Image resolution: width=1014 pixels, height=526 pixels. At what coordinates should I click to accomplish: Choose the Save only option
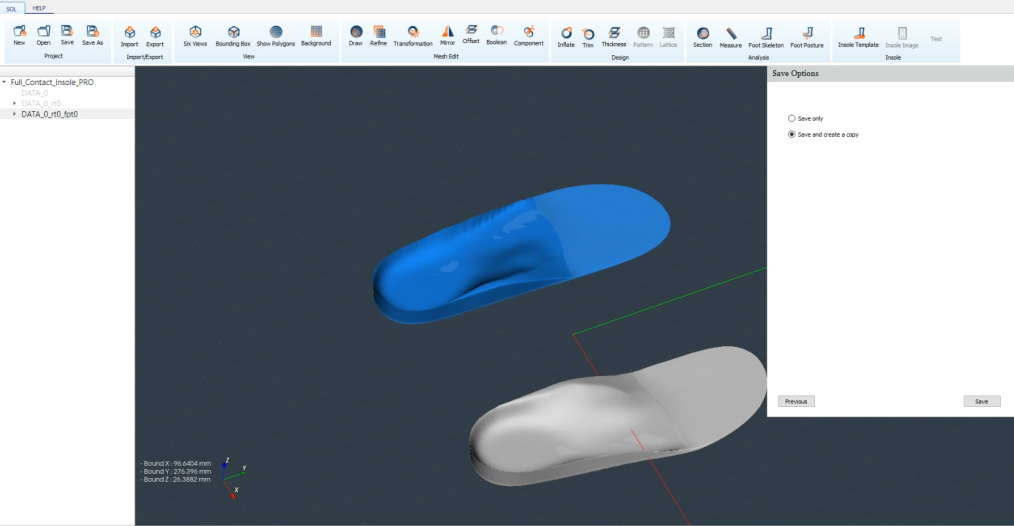click(x=792, y=119)
